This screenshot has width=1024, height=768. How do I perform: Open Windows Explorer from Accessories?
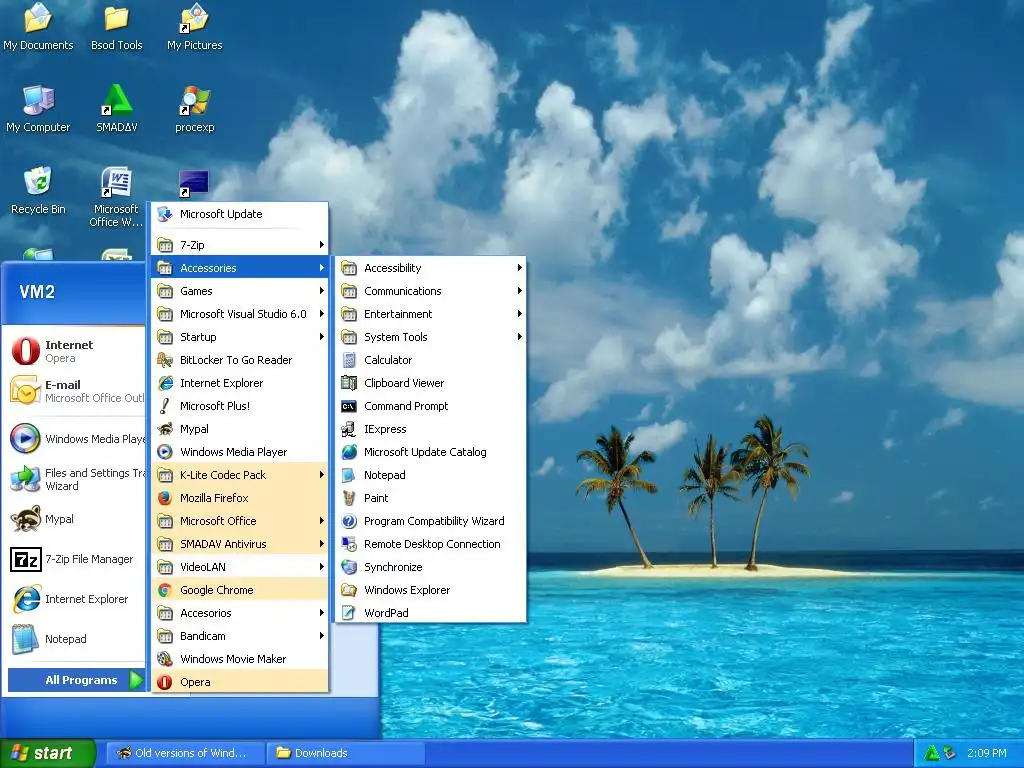point(430,590)
